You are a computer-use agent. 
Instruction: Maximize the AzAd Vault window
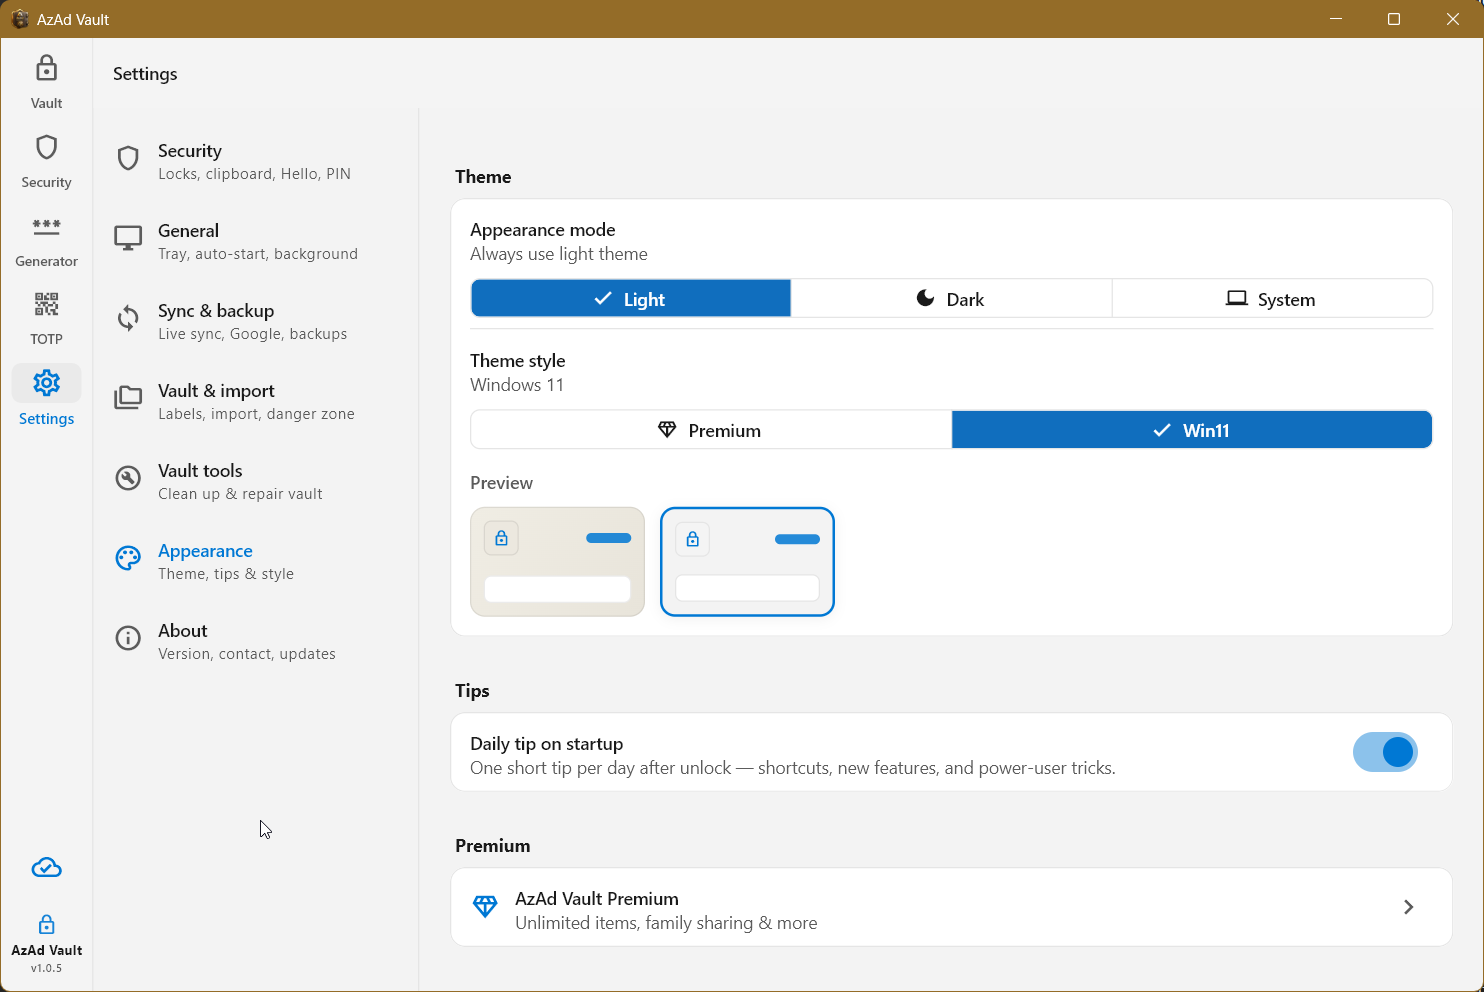[x=1394, y=19]
